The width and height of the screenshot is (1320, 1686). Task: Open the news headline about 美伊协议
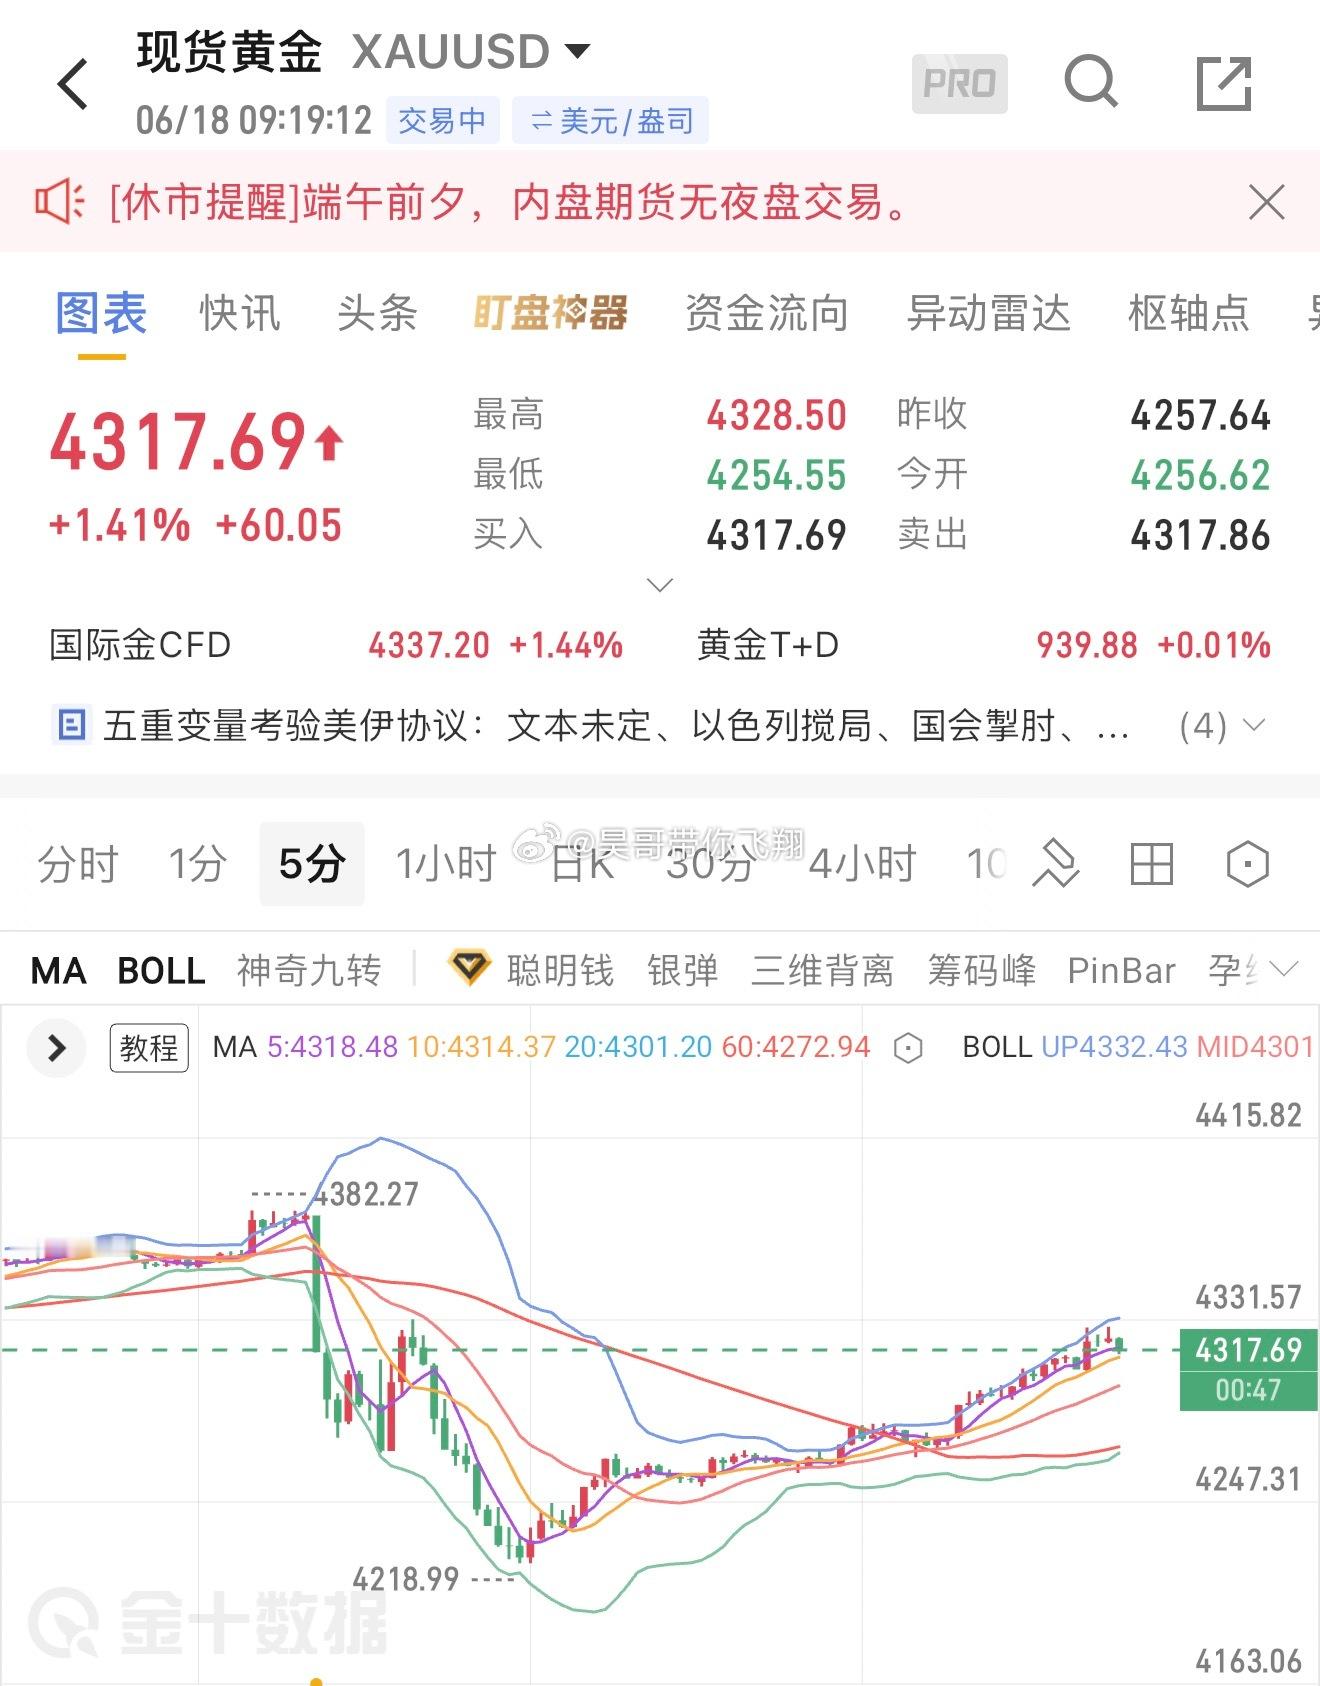pos(616,726)
